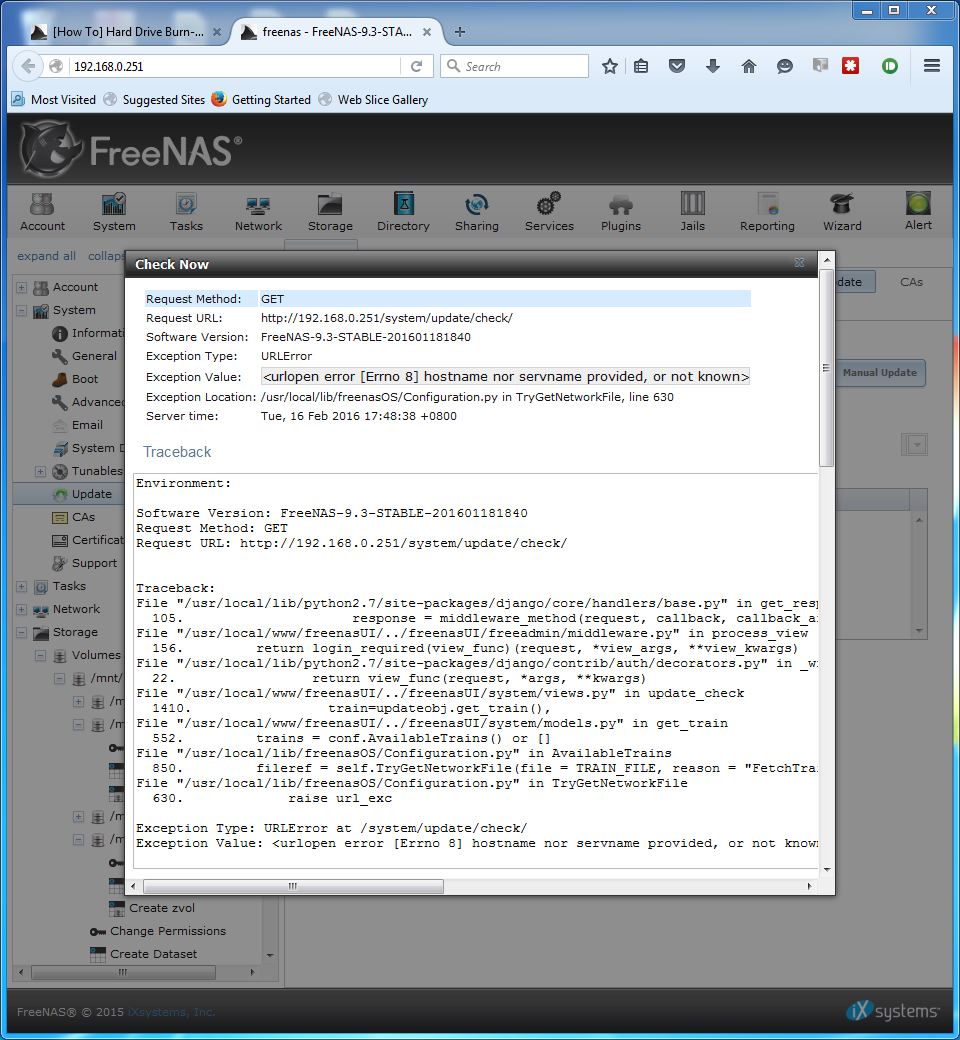Screen dimensions: 960x1040
Task: Click the FreeNAS logo
Action: (x=131, y=150)
